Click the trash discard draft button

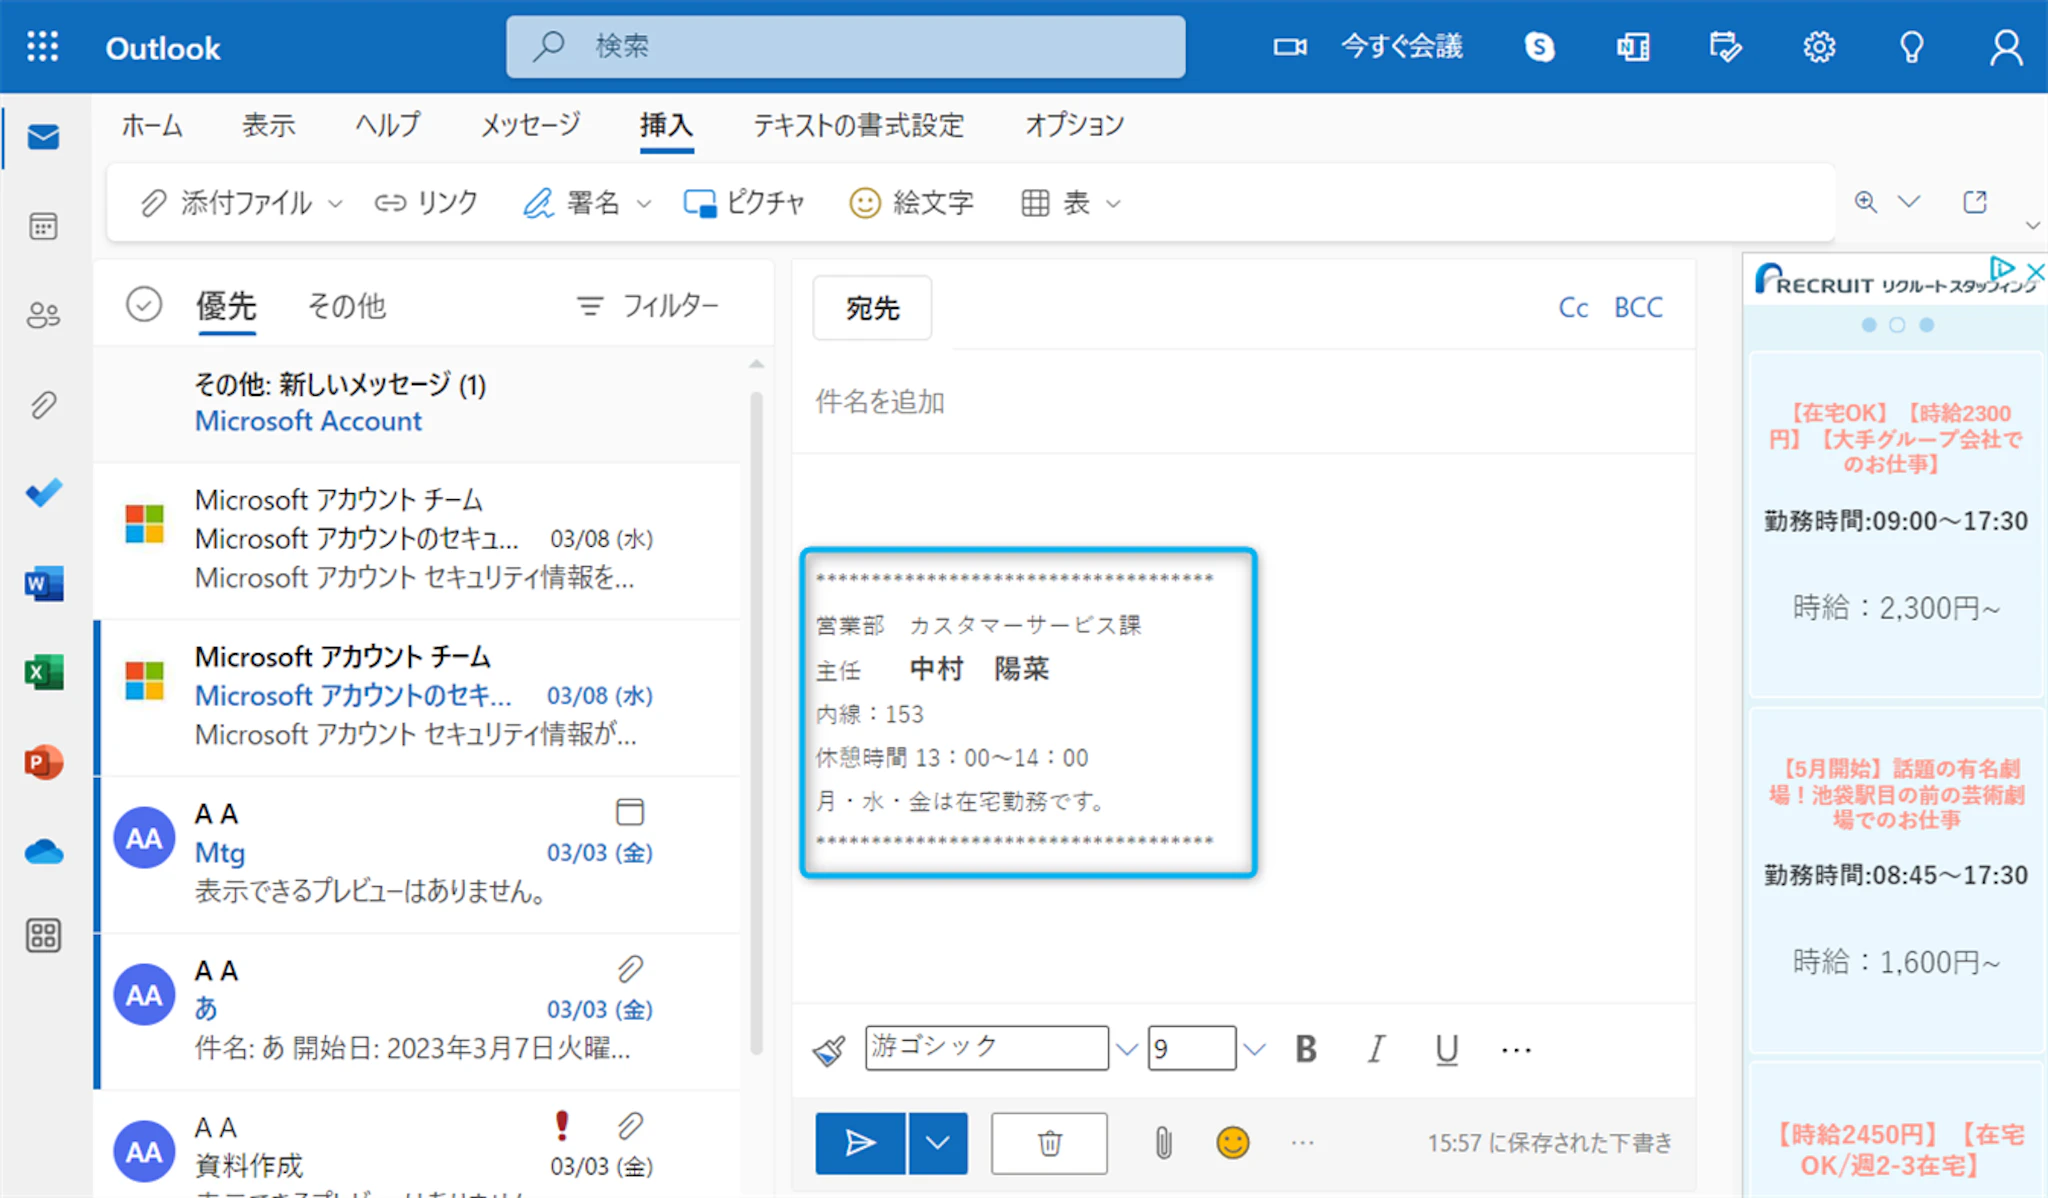click(x=1049, y=1143)
